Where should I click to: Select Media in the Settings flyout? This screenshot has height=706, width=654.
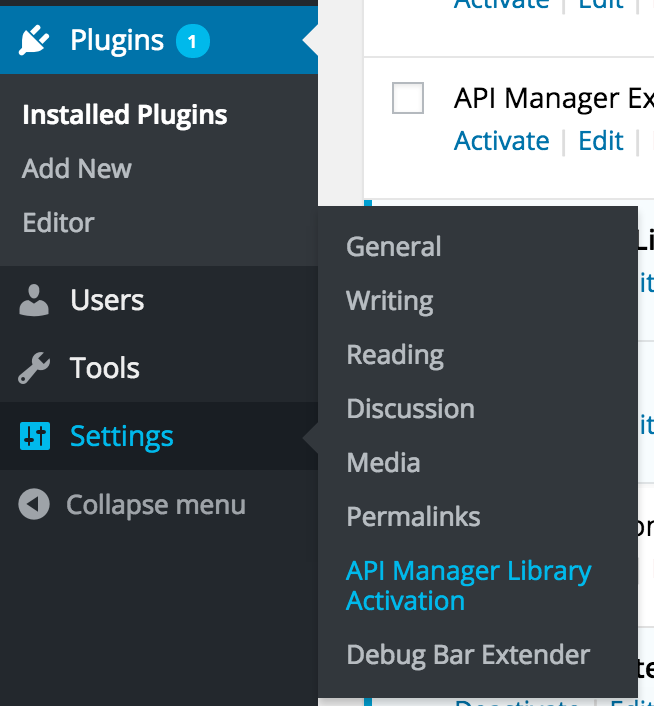(x=383, y=463)
